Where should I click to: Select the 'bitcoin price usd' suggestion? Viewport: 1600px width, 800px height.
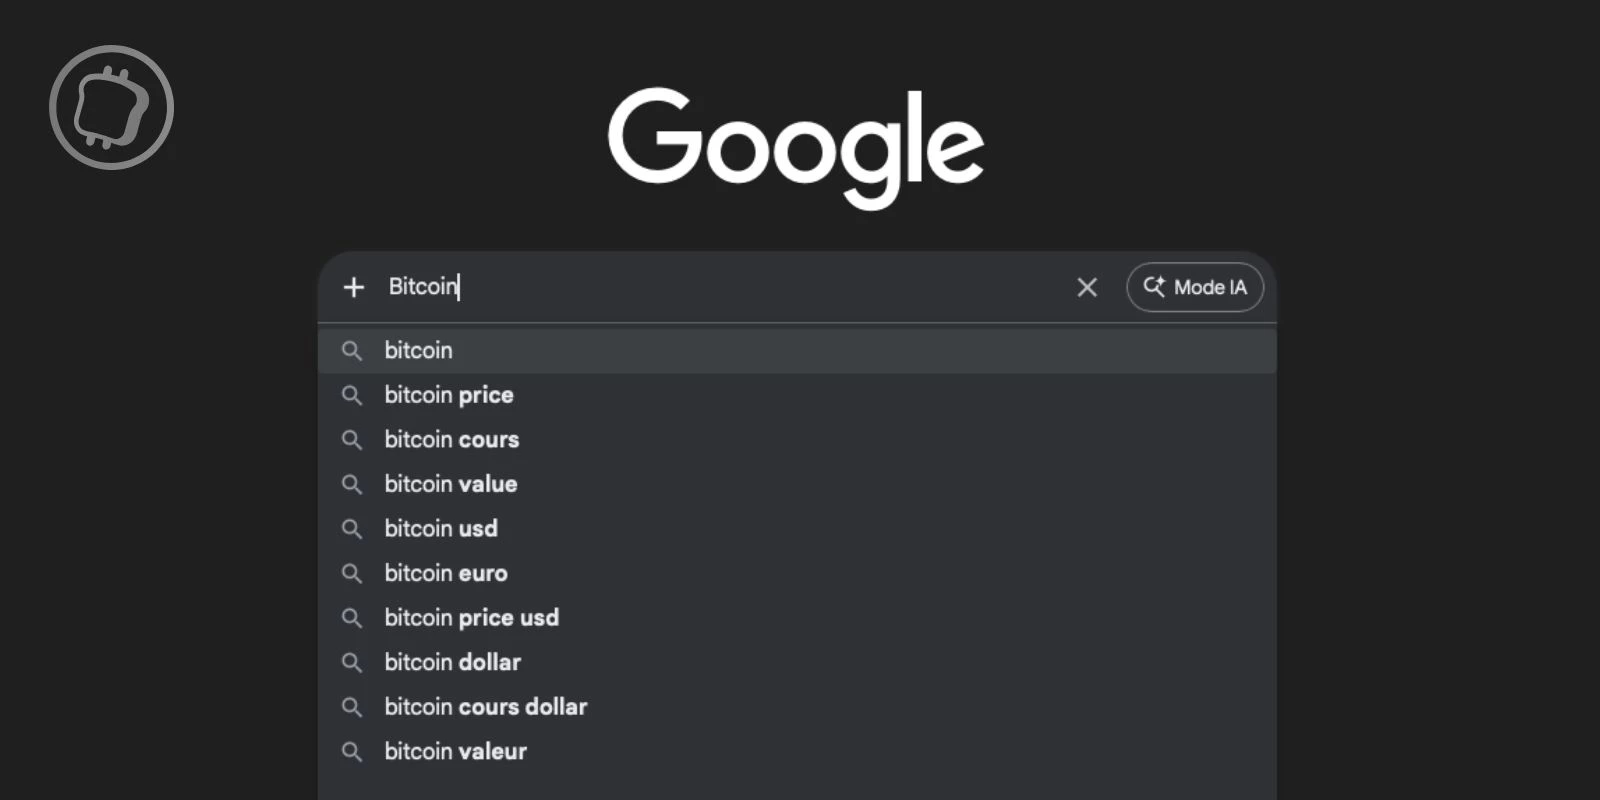click(x=472, y=618)
